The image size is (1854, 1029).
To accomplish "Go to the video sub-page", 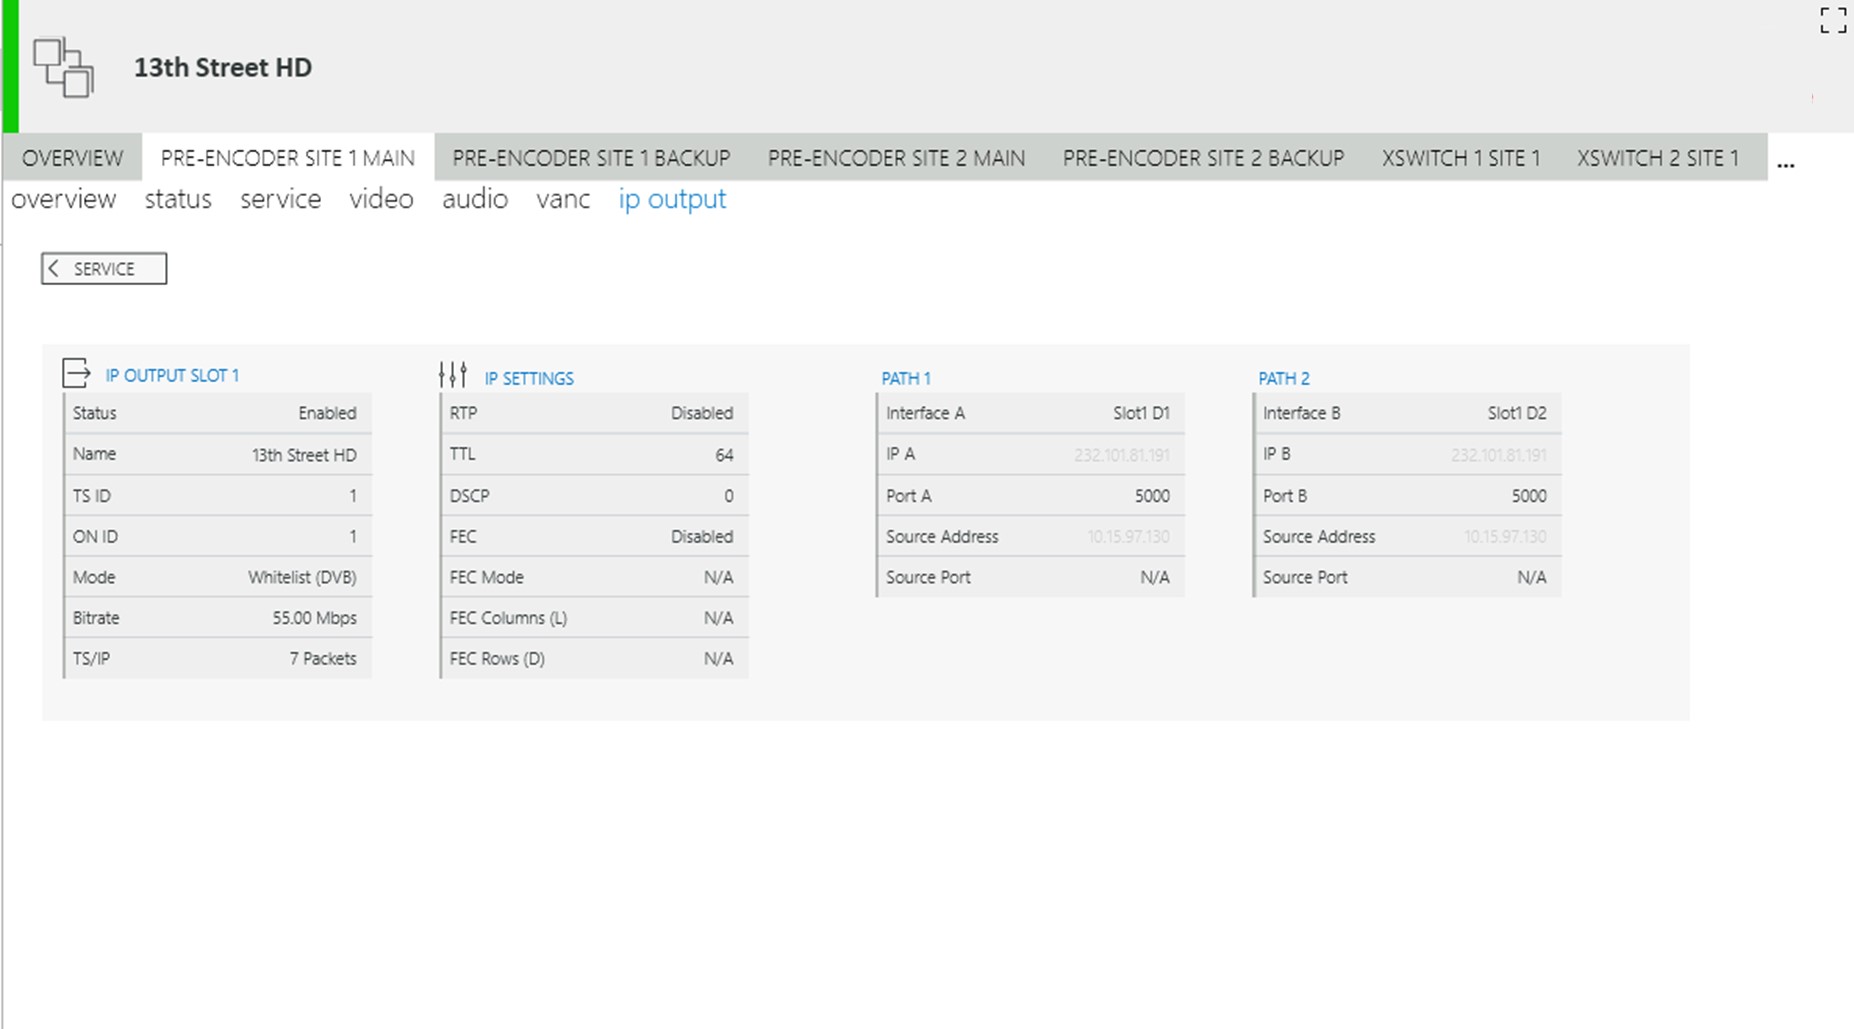I will 381,199.
